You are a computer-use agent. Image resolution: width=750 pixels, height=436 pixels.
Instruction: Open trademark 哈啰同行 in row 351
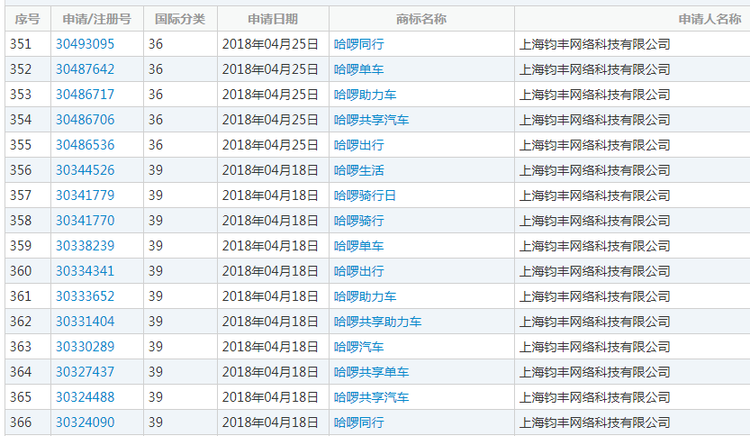pyautogui.click(x=359, y=44)
